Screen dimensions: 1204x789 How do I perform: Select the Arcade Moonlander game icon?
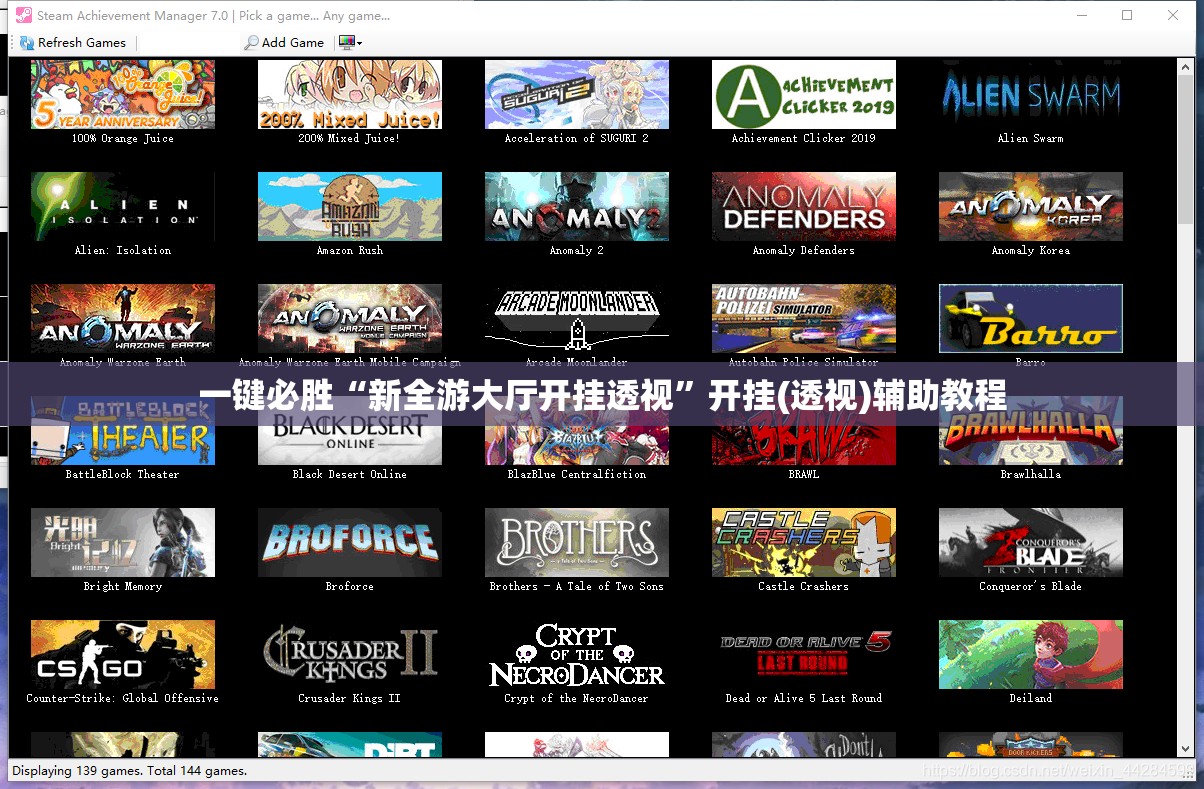click(x=577, y=318)
